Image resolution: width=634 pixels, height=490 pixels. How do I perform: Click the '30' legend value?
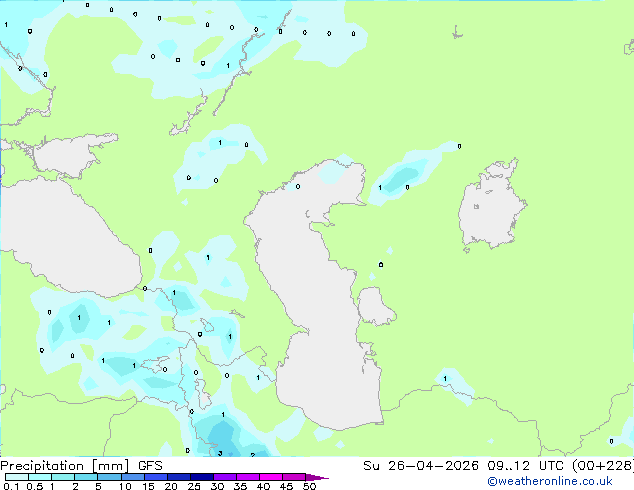coord(217,486)
